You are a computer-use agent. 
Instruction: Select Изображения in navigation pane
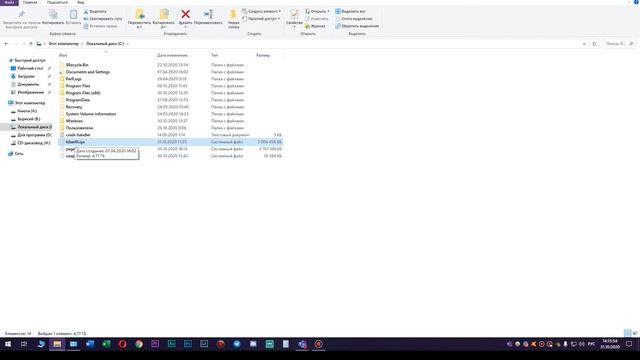click(30, 92)
